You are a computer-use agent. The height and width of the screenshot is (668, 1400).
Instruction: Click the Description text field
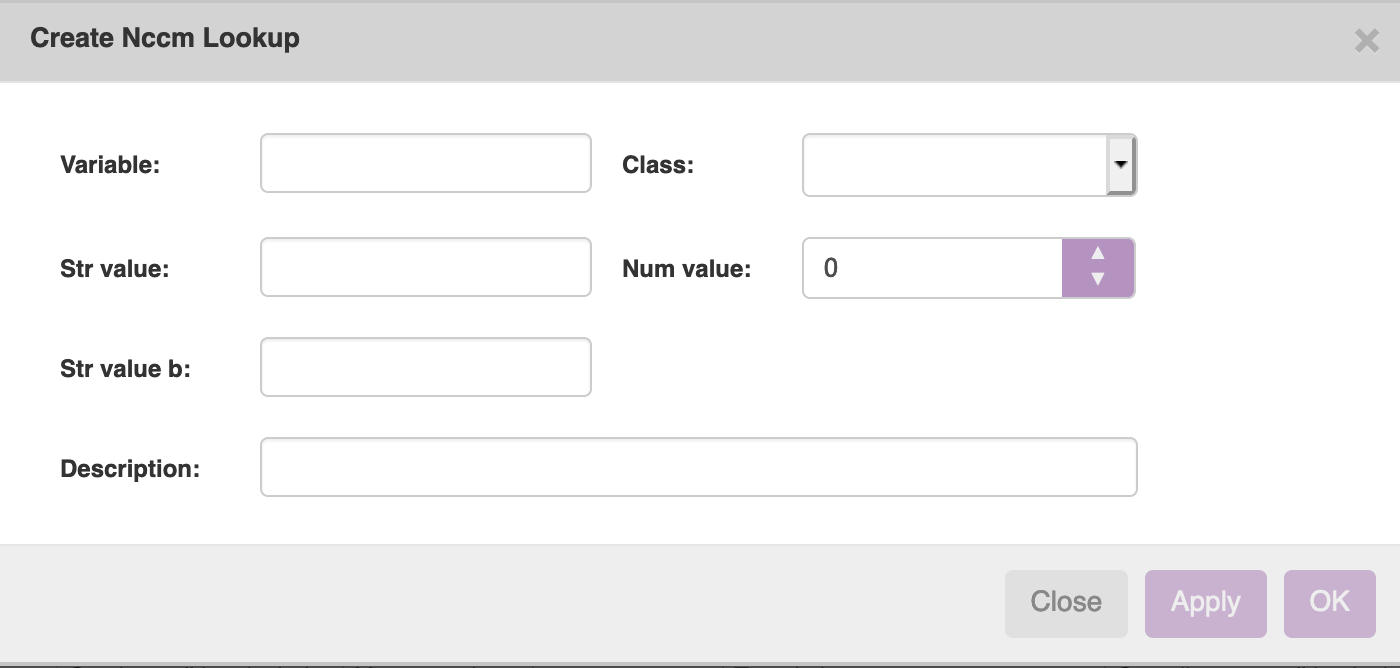tap(698, 467)
